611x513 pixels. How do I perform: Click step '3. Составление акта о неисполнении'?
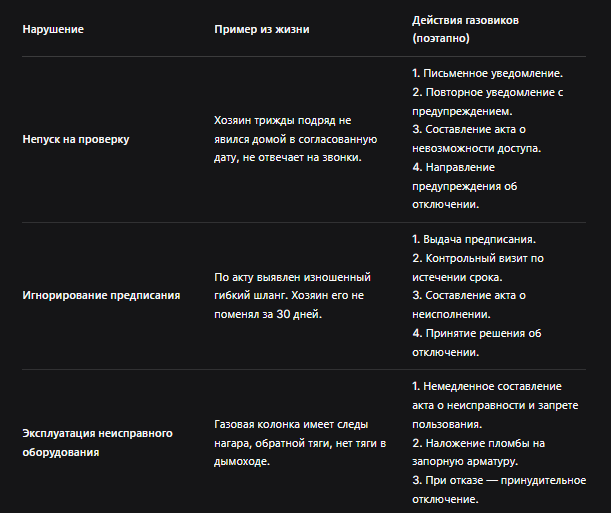[x=469, y=305]
